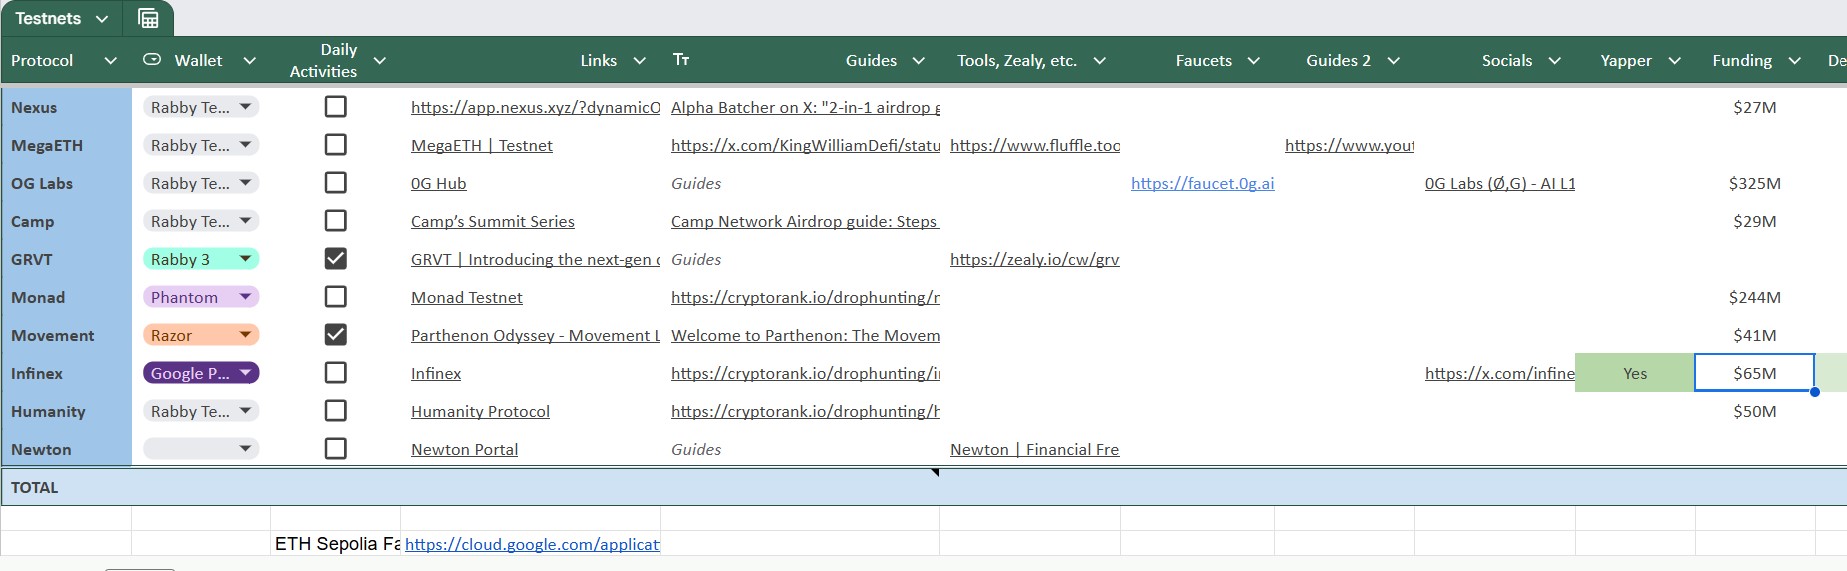
Task: Open the Funding column dropdown arrow
Action: point(1795,61)
